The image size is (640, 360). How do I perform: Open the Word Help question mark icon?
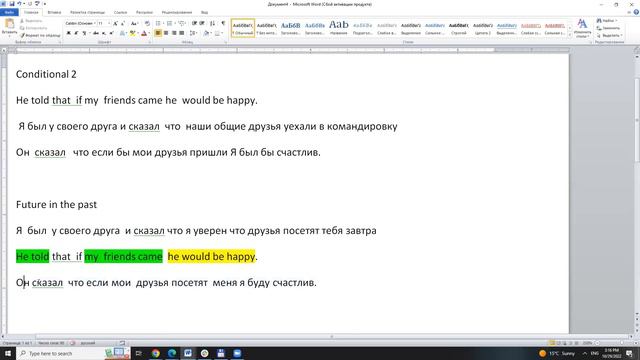[636, 12]
